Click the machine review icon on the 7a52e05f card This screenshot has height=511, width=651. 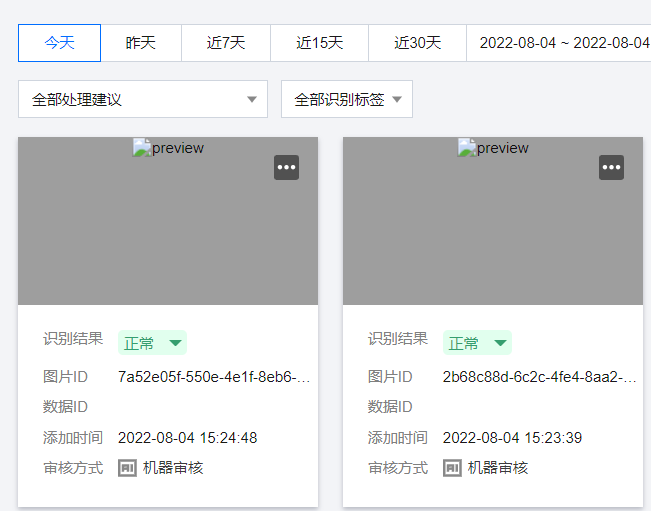click(127, 468)
